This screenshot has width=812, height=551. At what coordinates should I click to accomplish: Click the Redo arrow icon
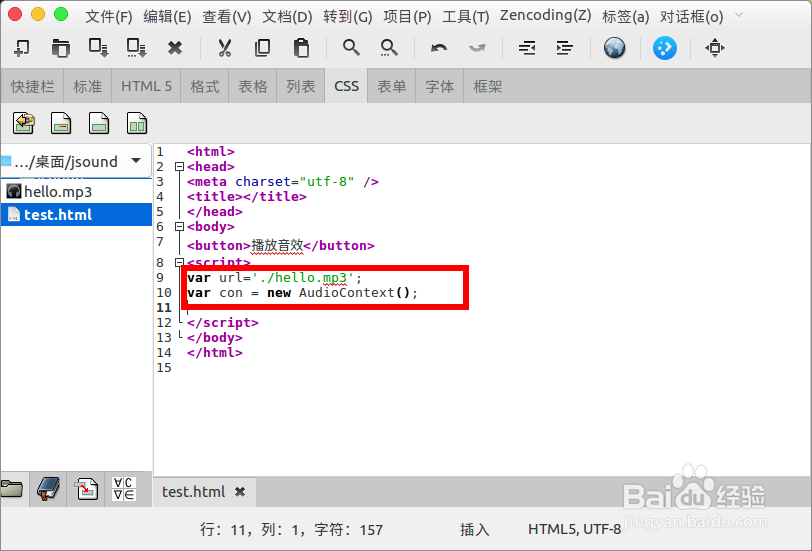coord(477,48)
